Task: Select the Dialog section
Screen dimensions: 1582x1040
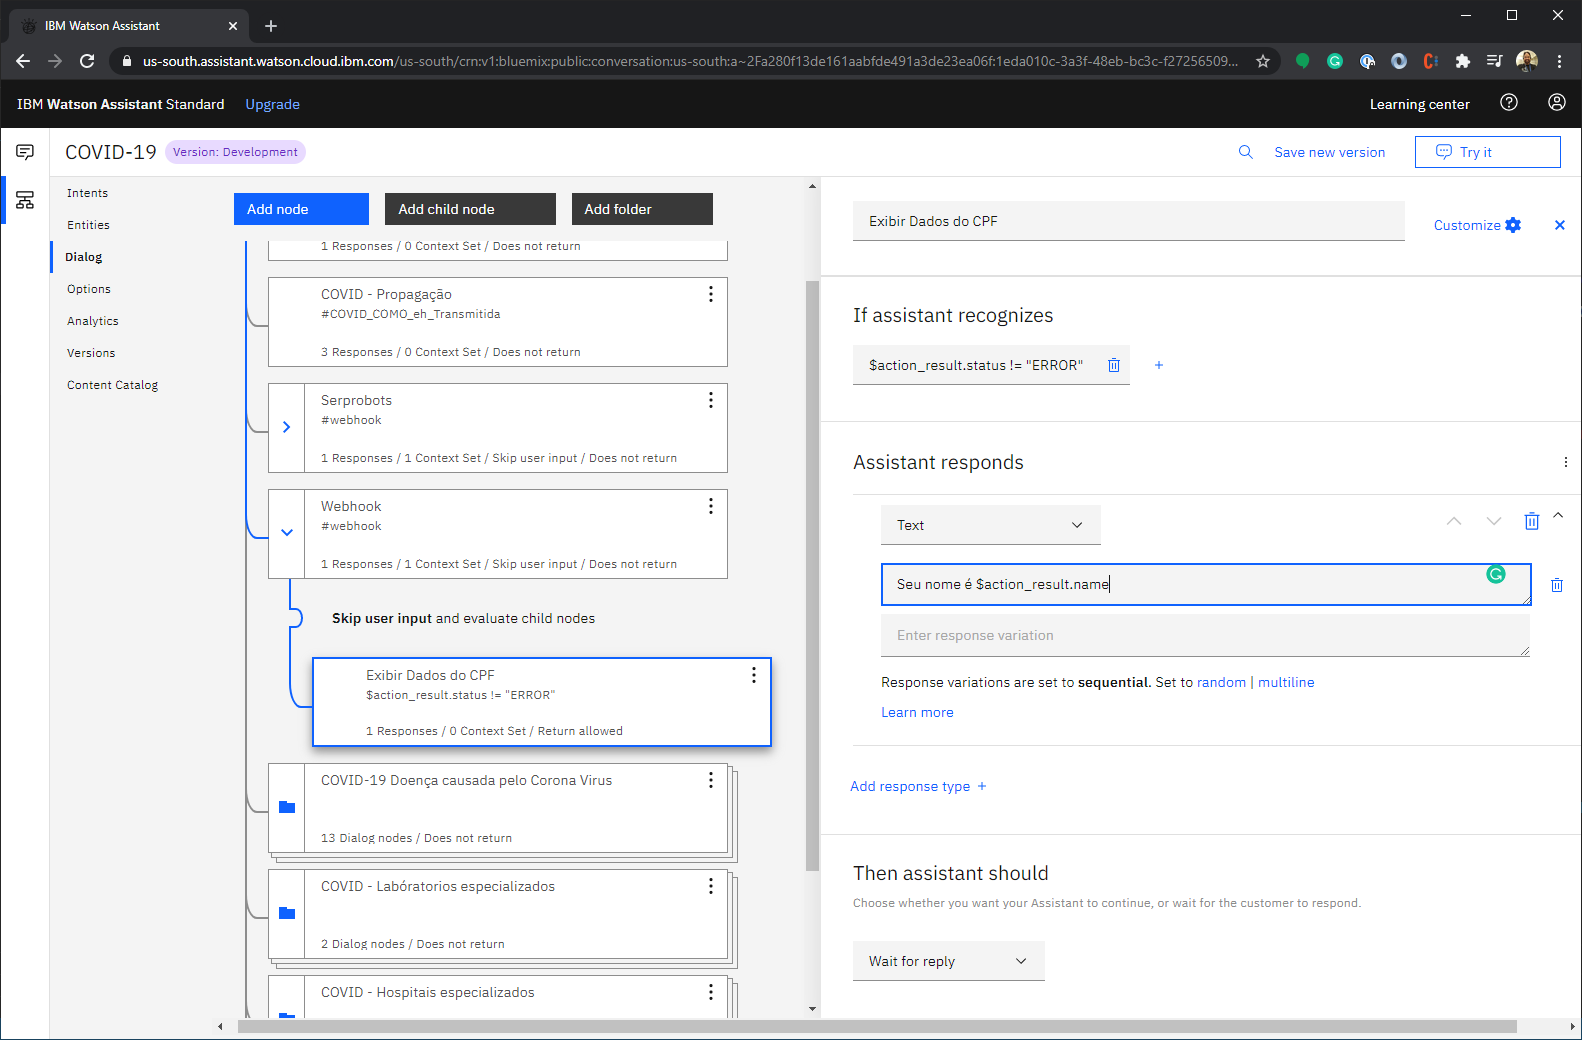Action: 84,257
